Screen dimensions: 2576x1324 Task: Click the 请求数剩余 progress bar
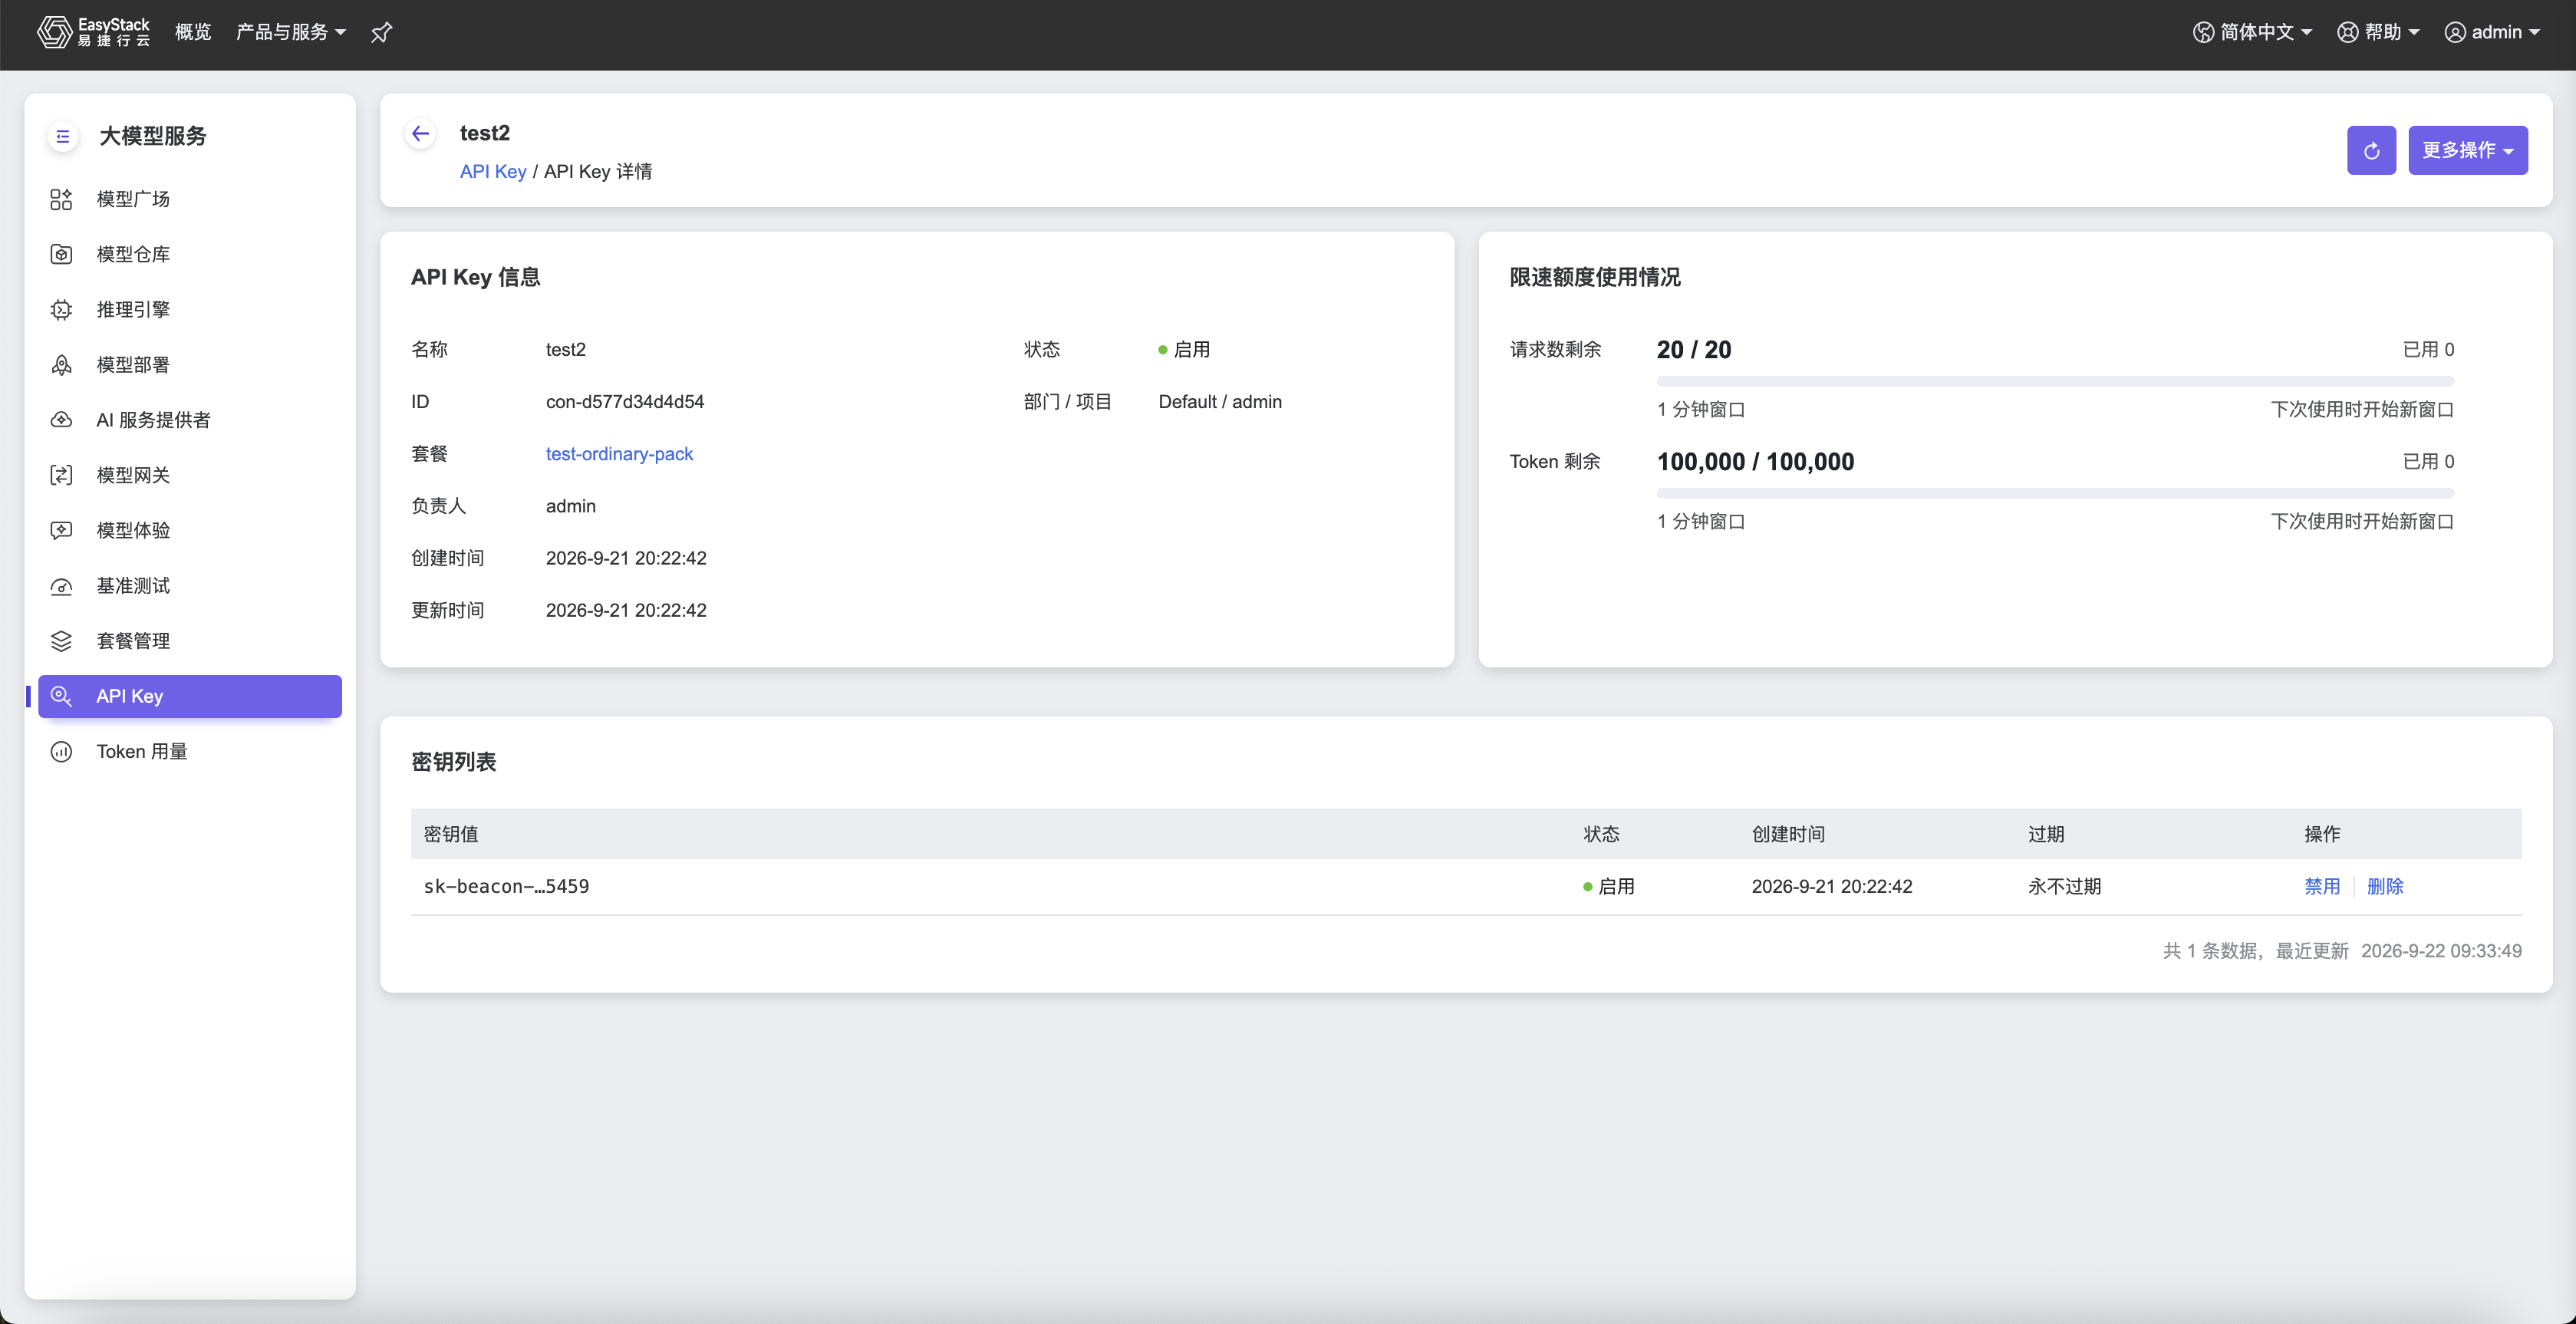pos(2055,381)
